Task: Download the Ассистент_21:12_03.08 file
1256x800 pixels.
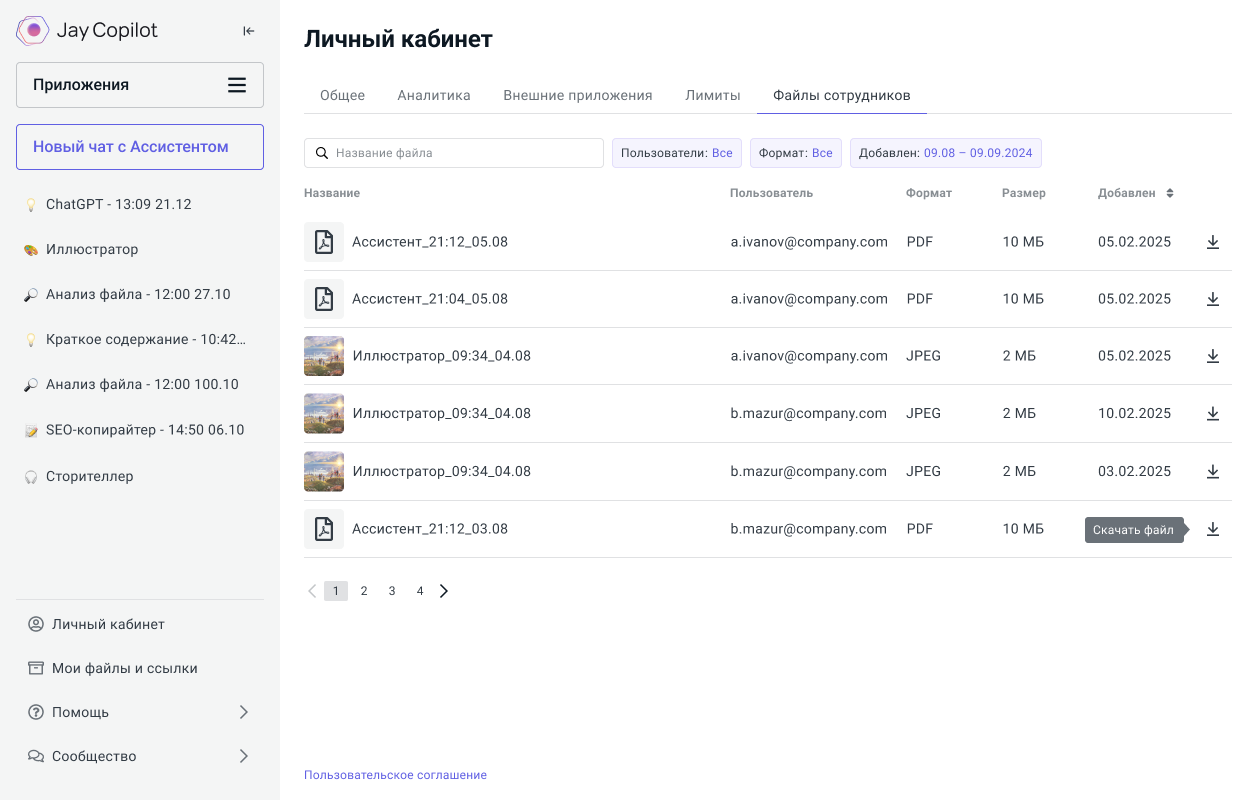Action: coord(1212,529)
